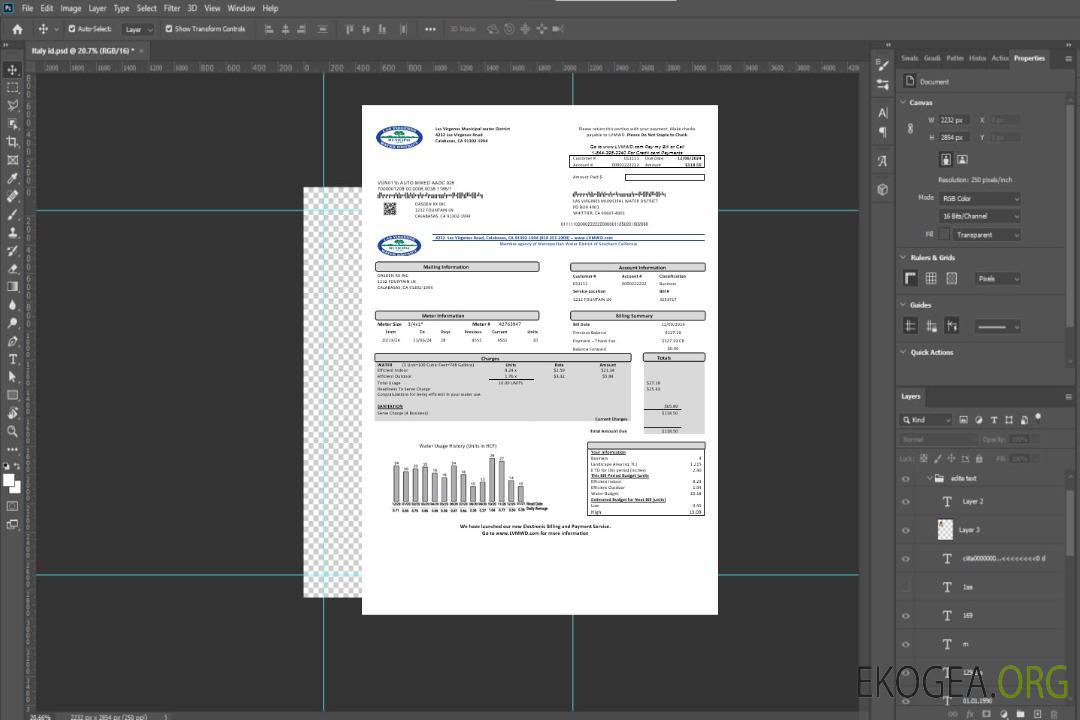This screenshot has height=720, width=1080.
Task: Open the guide line style dropdown
Action: [x=997, y=327]
